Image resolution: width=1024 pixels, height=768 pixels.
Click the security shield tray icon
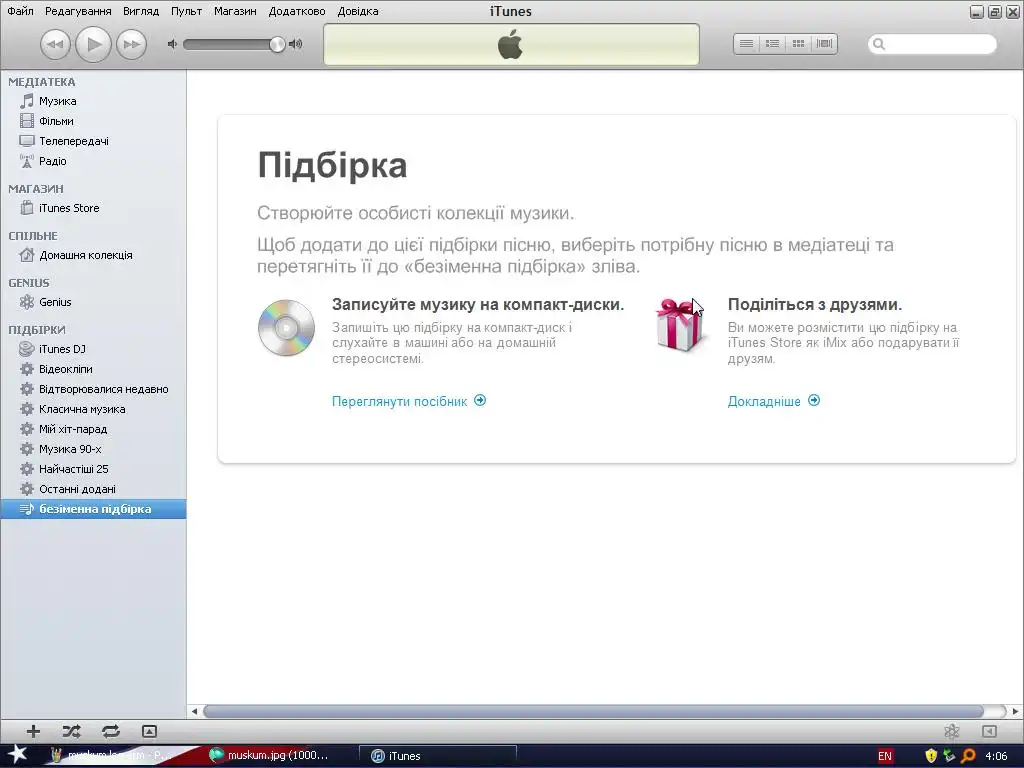(x=931, y=756)
